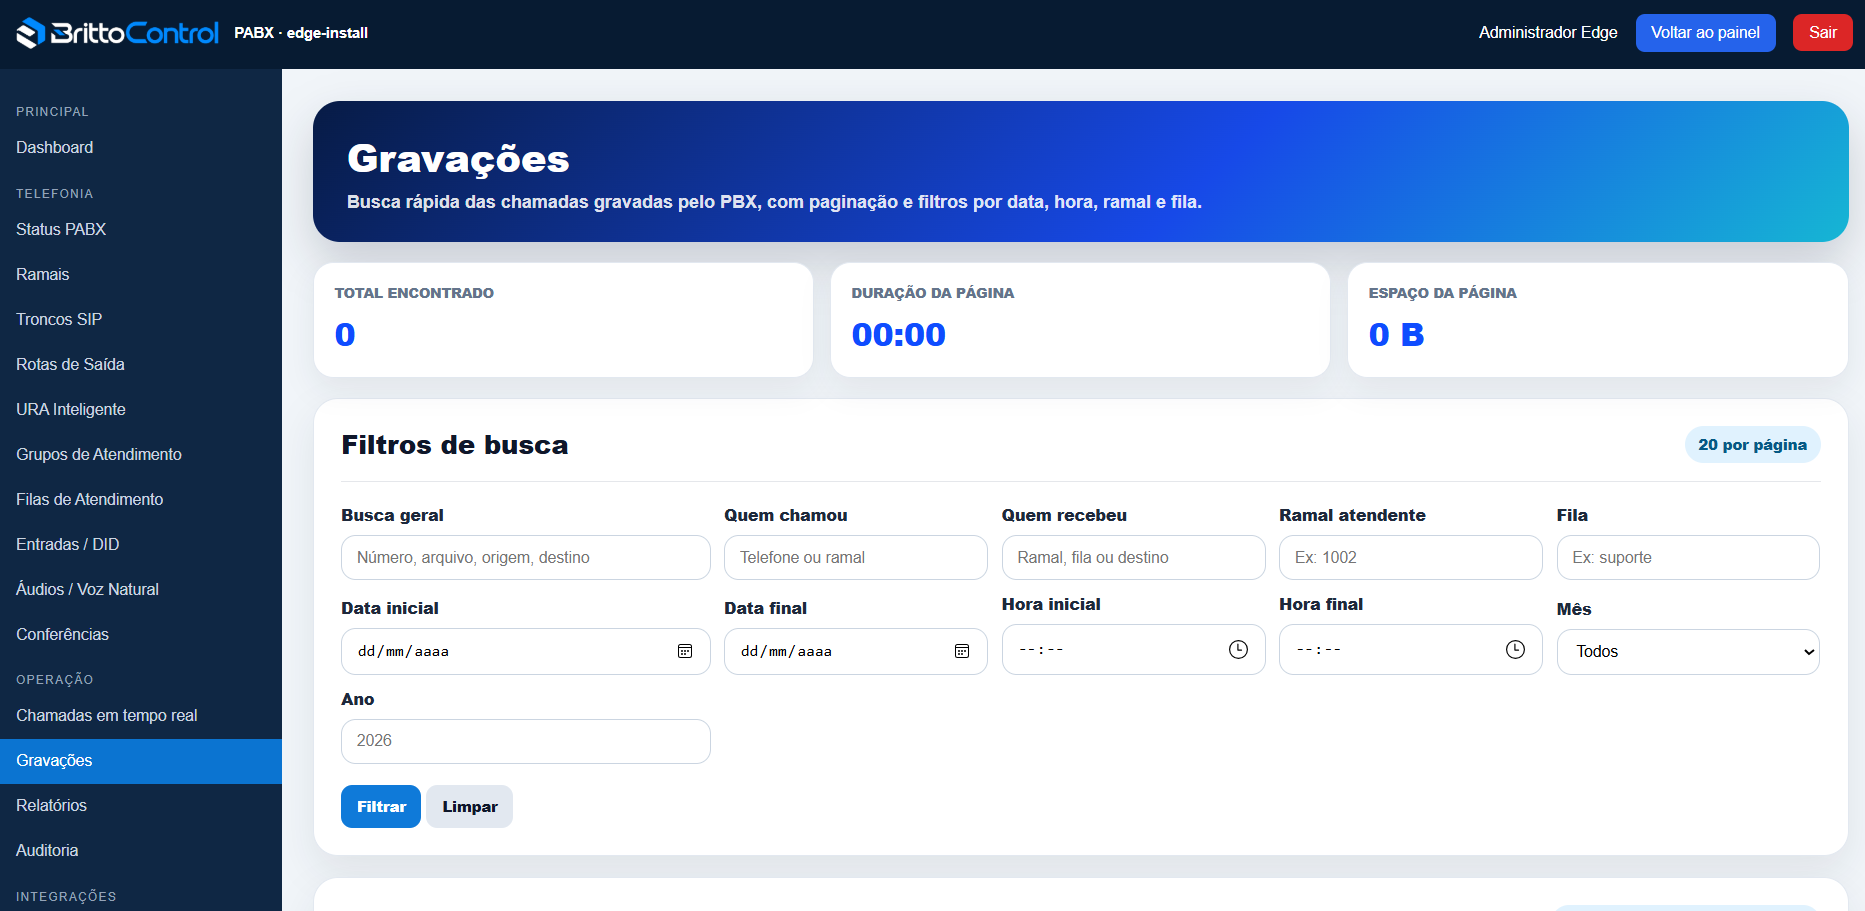Focus the Ano field showing 2026
The image size is (1865, 911).
pyautogui.click(x=526, y=741)
